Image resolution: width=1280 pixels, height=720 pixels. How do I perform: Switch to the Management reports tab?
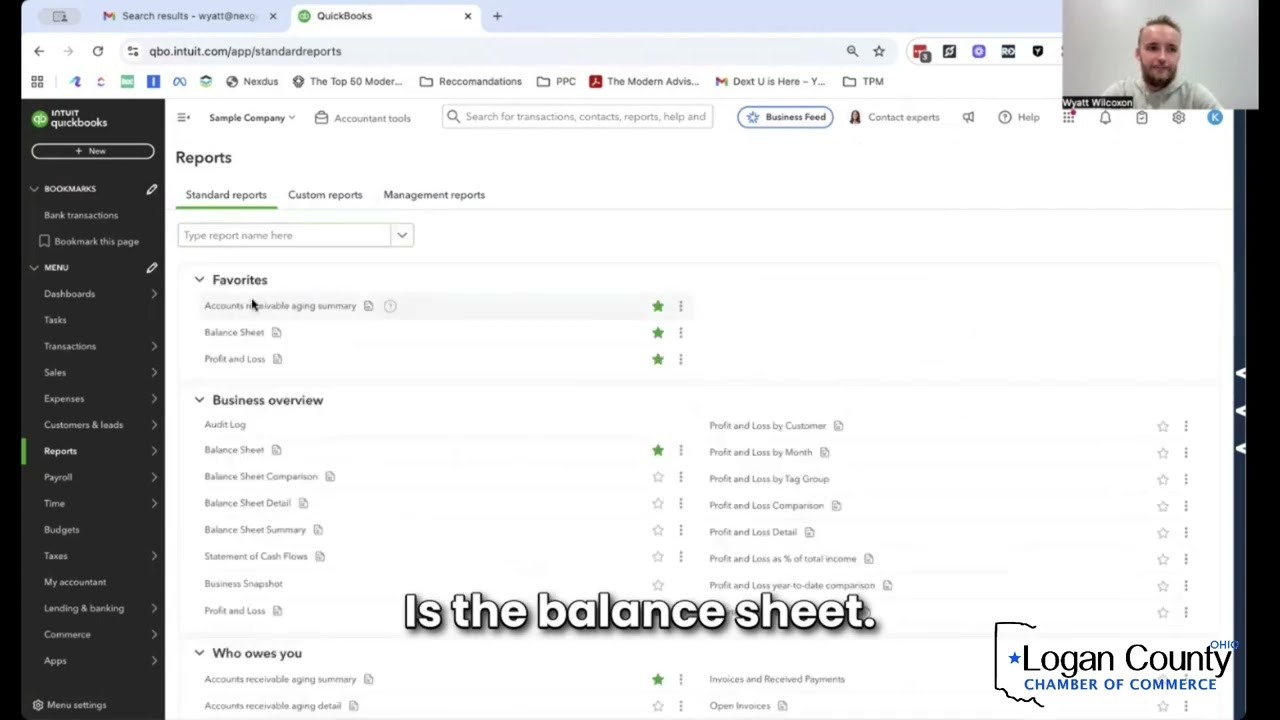click(434, 195)
